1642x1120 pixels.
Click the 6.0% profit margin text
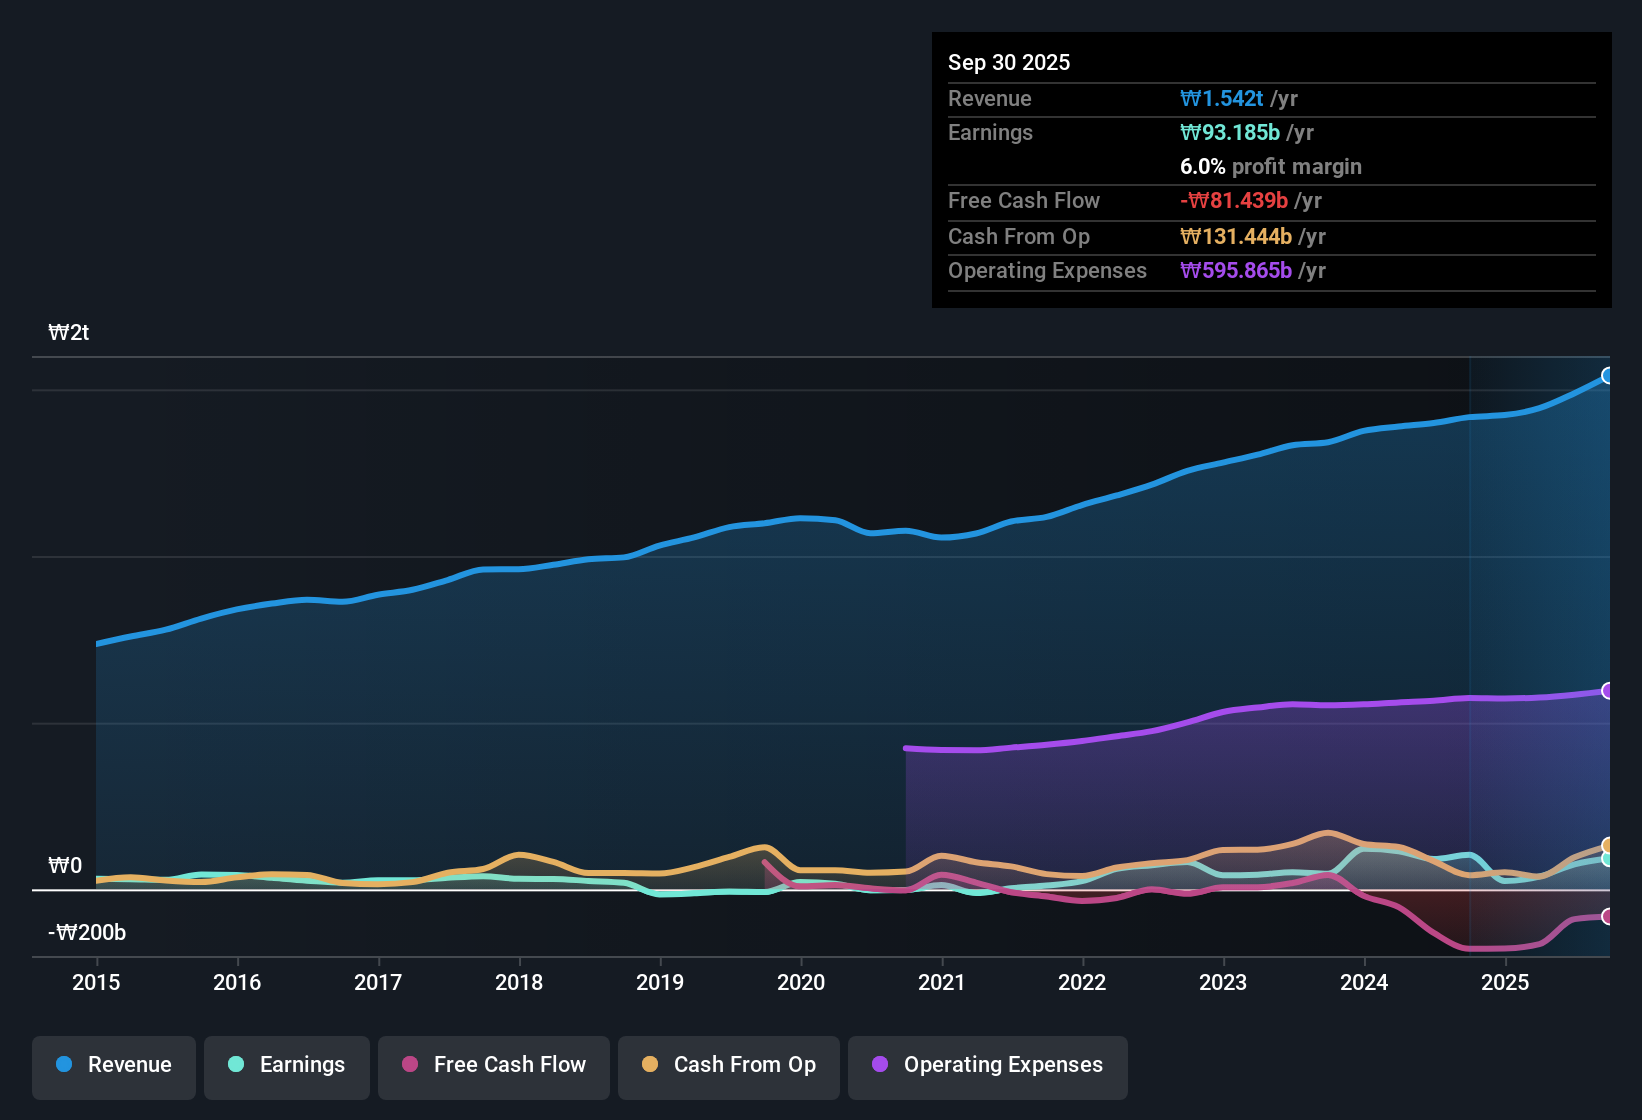(x=1270, y=167)
